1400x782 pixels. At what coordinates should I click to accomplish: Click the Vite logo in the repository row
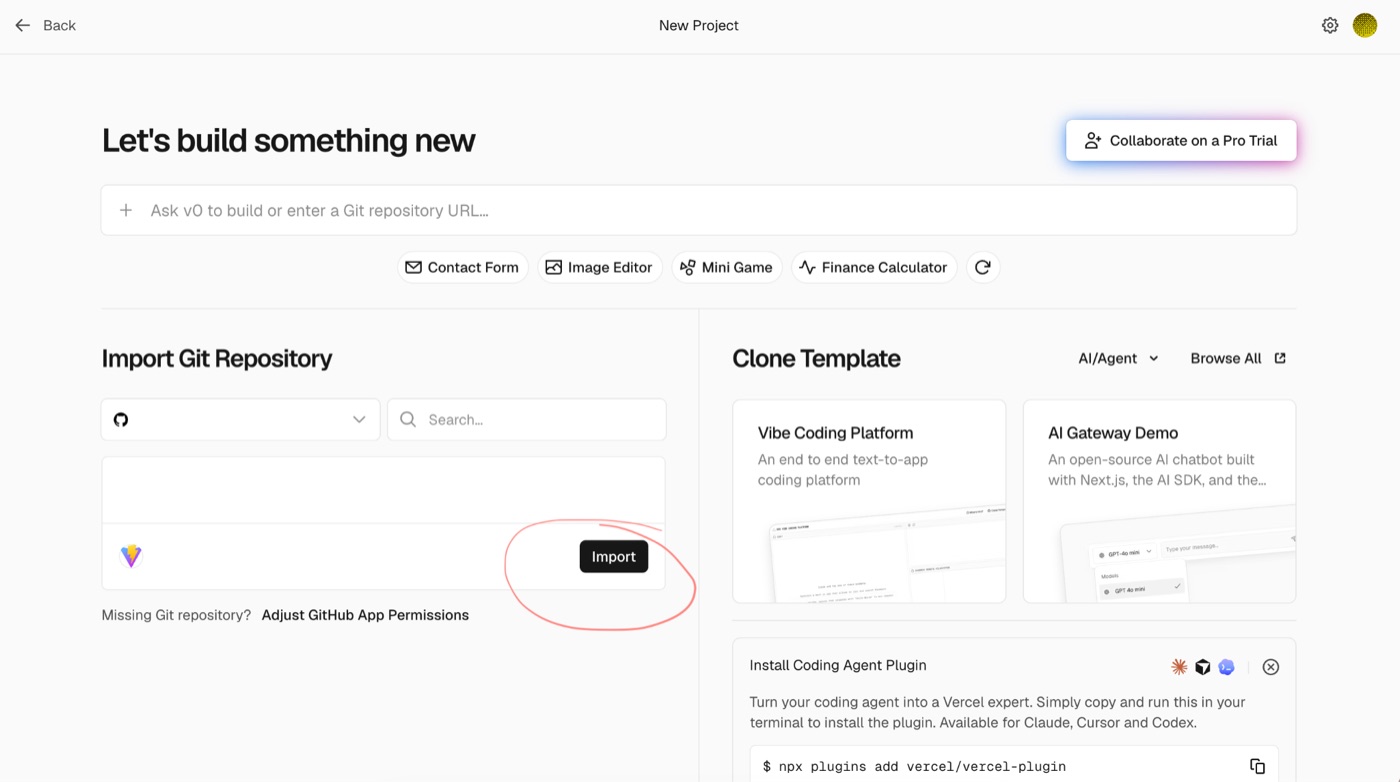pyautogui.click(x=131, y=556)
